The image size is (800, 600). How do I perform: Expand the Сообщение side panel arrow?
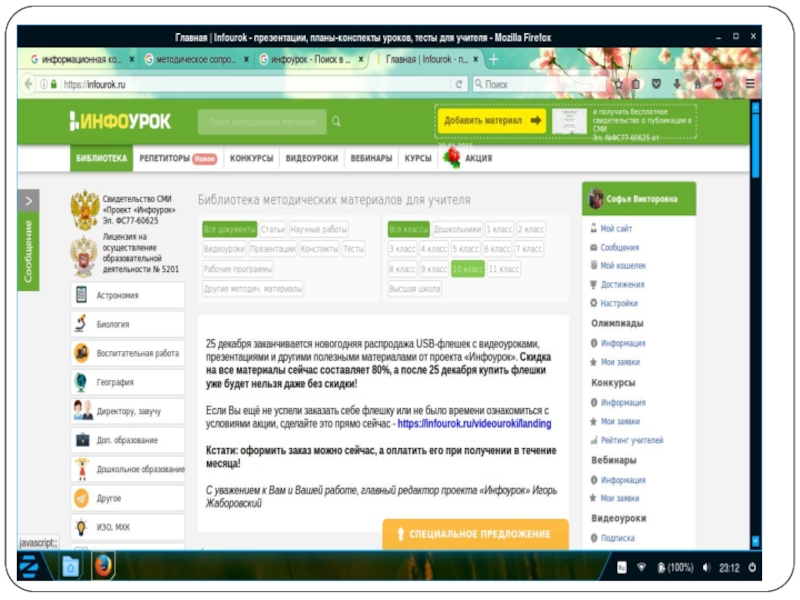click(x=29, y=201)
